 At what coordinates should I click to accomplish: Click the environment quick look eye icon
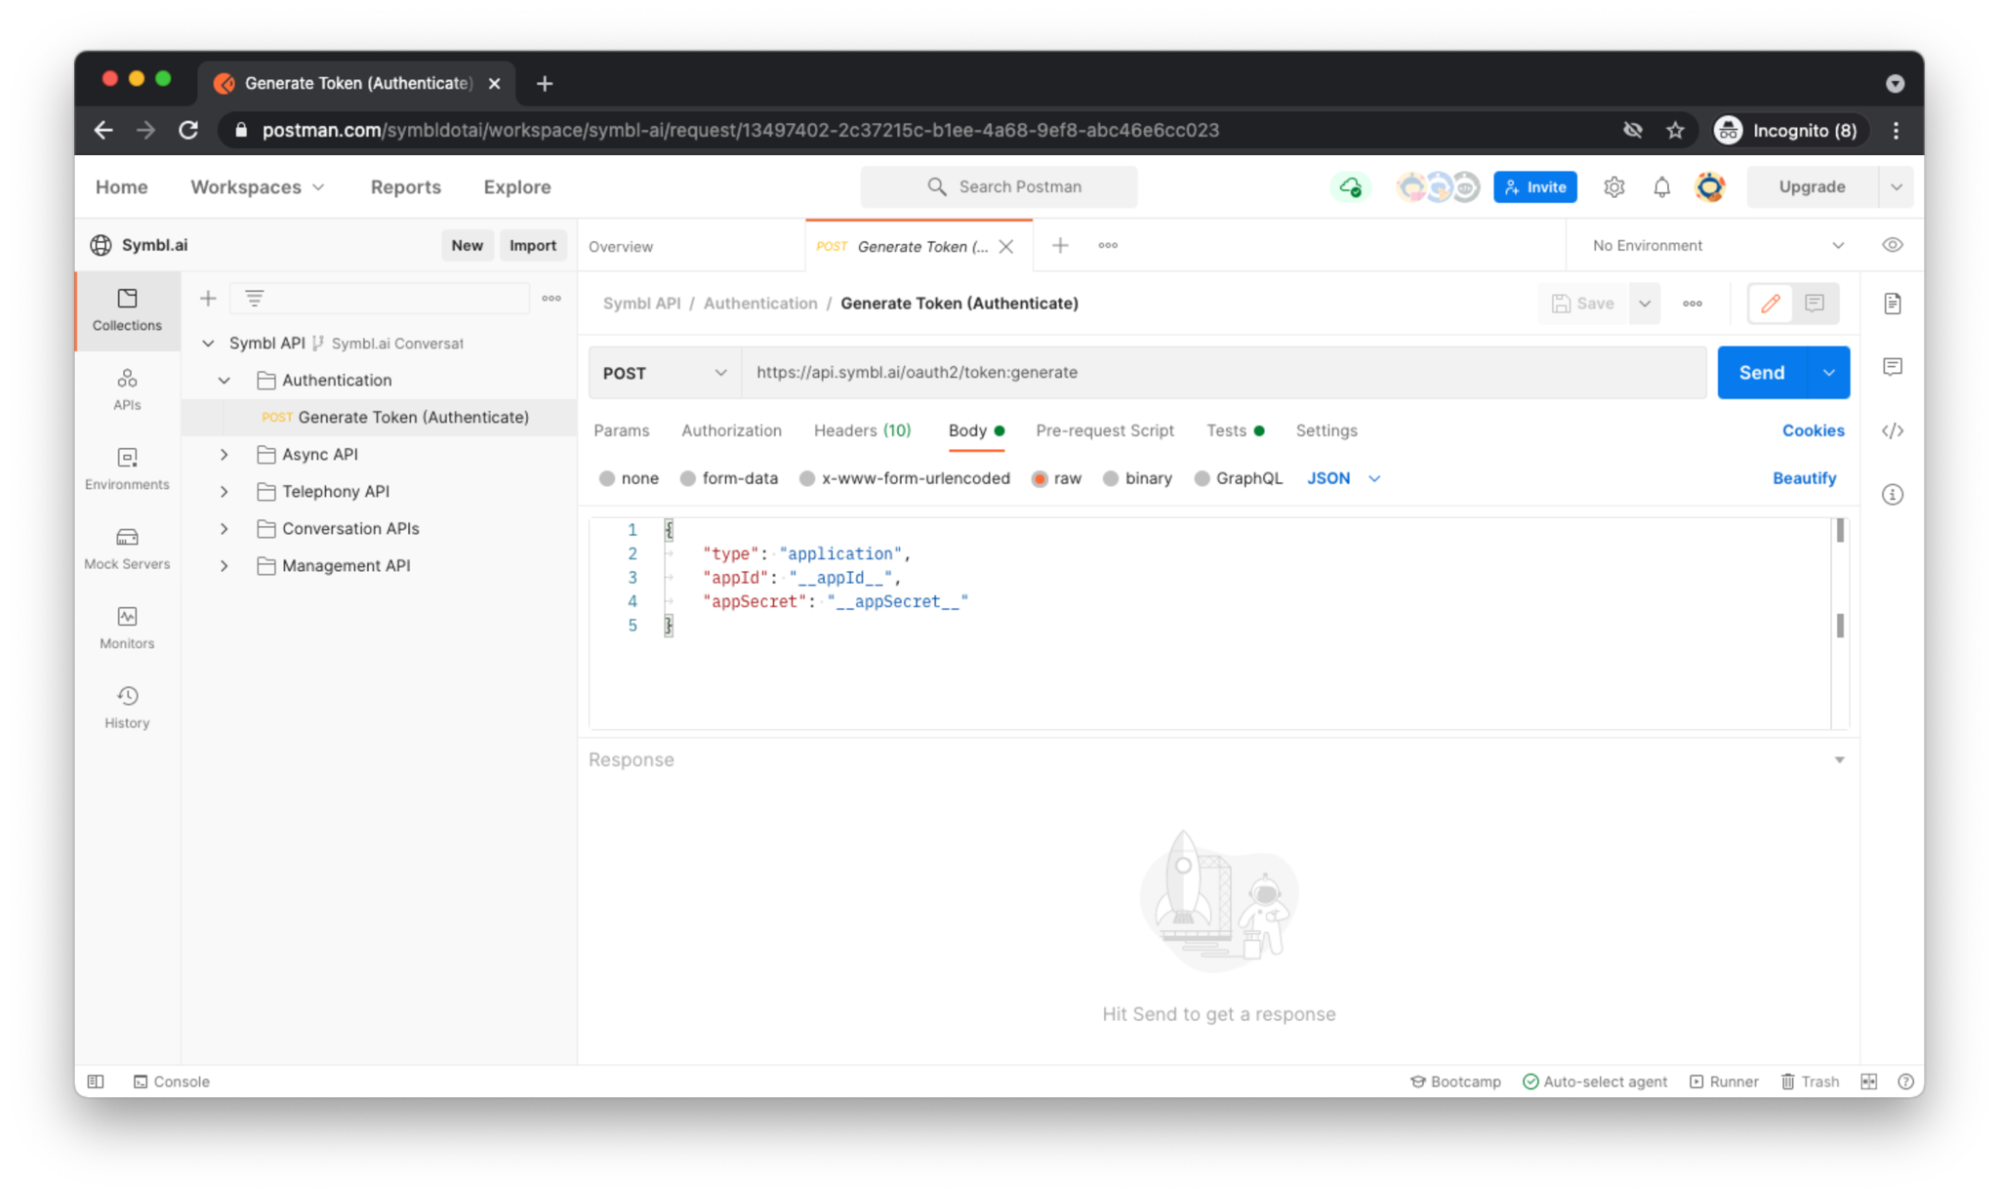(1892, 245)
